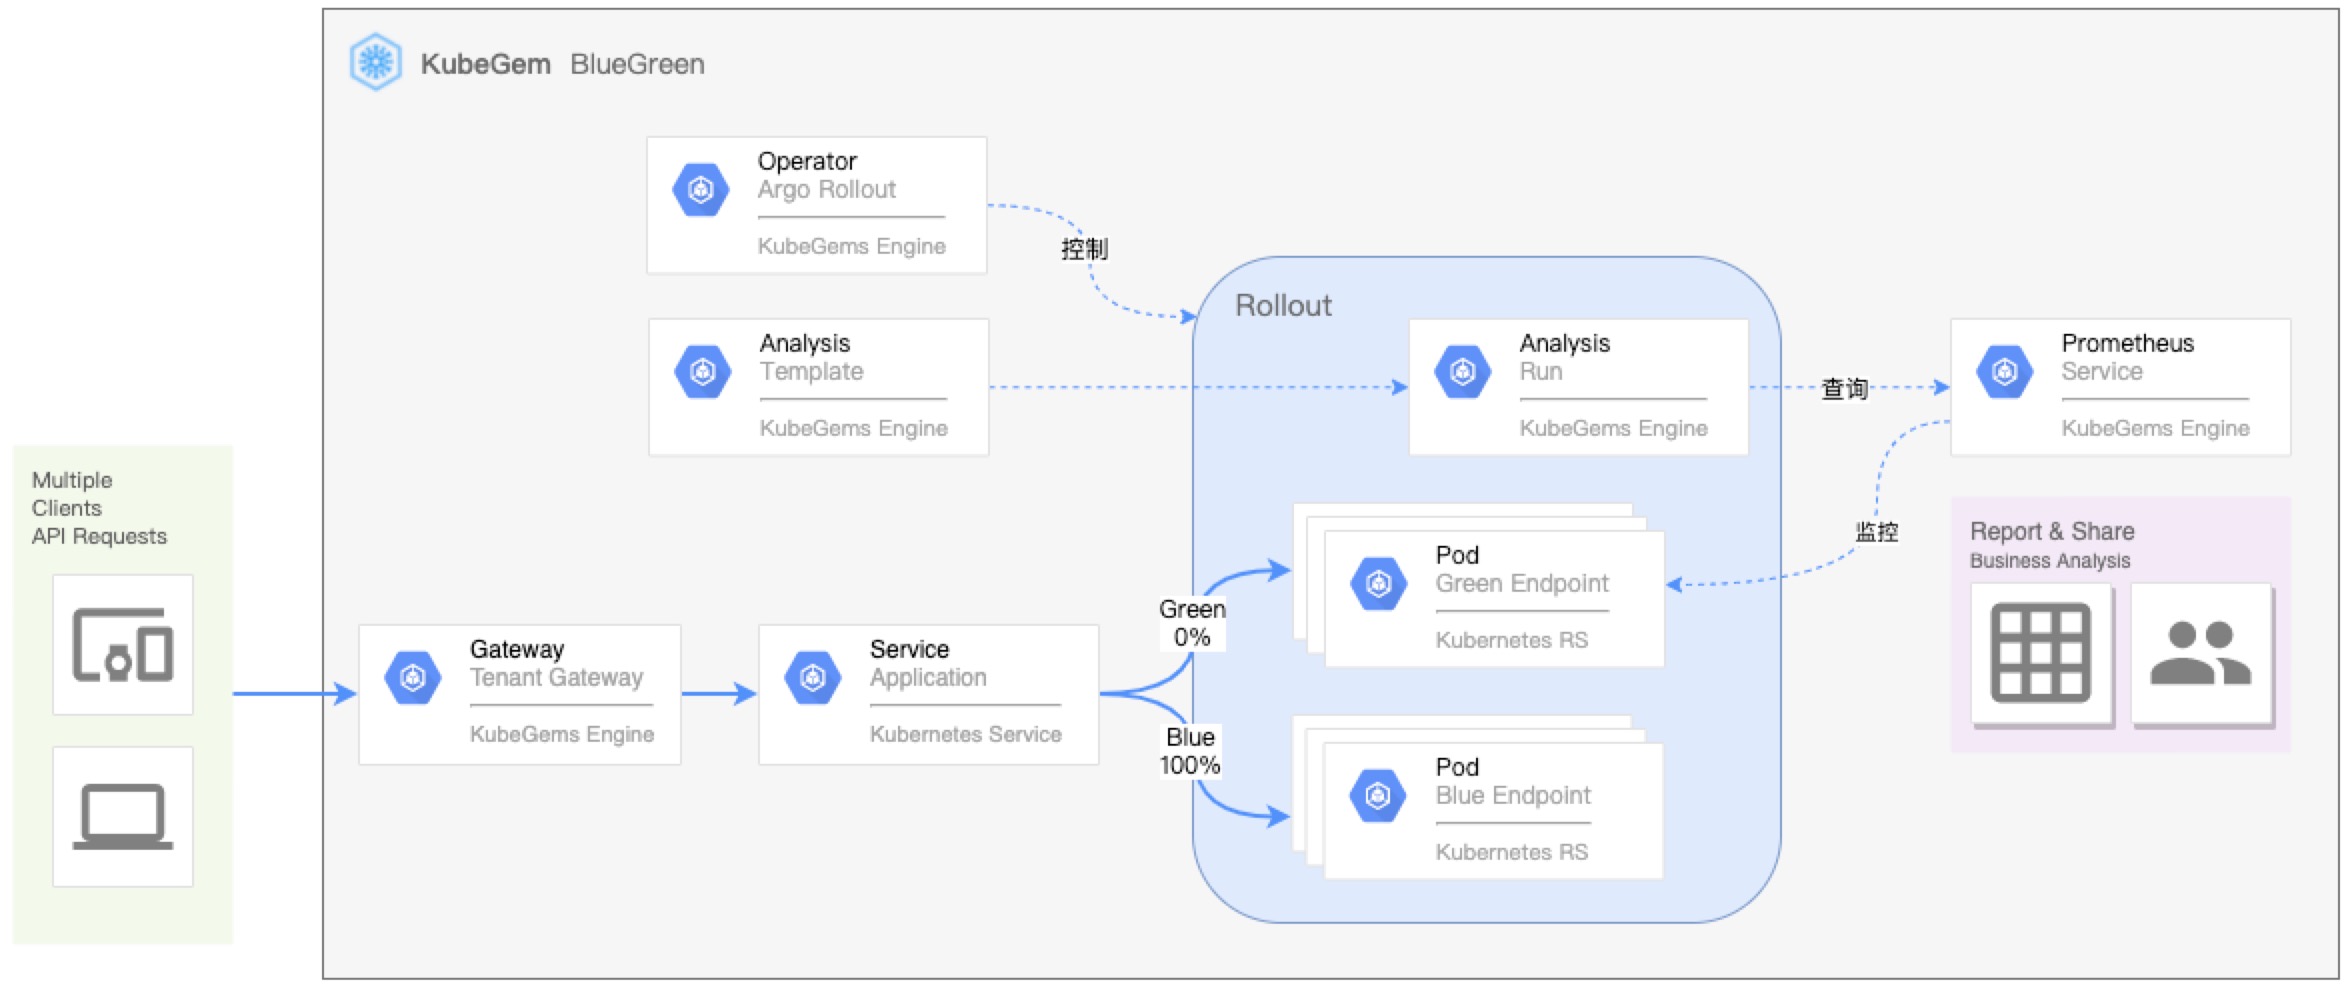Image resolution: width=2347 pixels, height=988 pixels.
Task: Click the 'Operator' heading text
Action: coord(806,161)
